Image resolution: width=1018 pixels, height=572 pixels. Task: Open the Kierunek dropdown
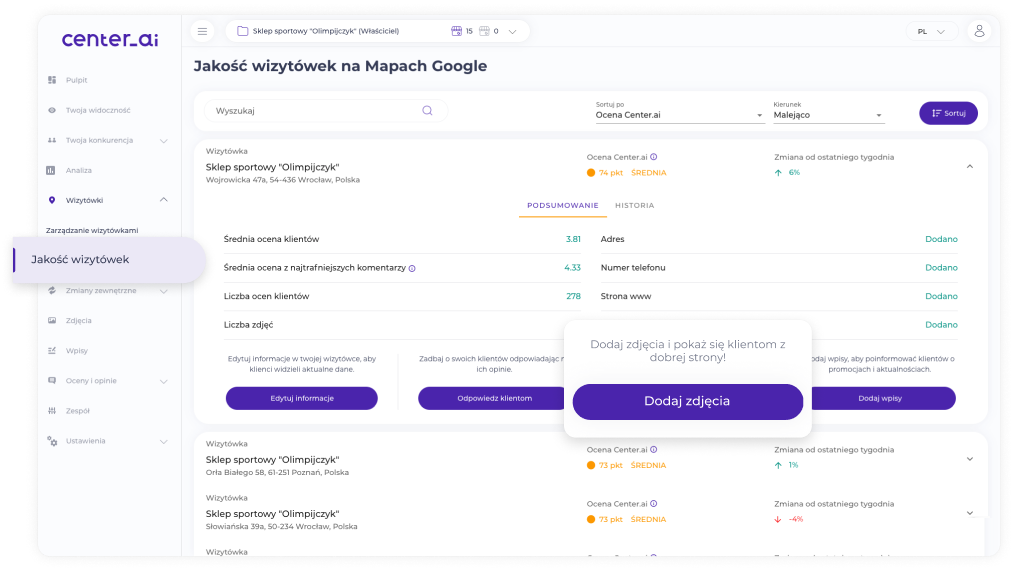(x=828, y=115)
